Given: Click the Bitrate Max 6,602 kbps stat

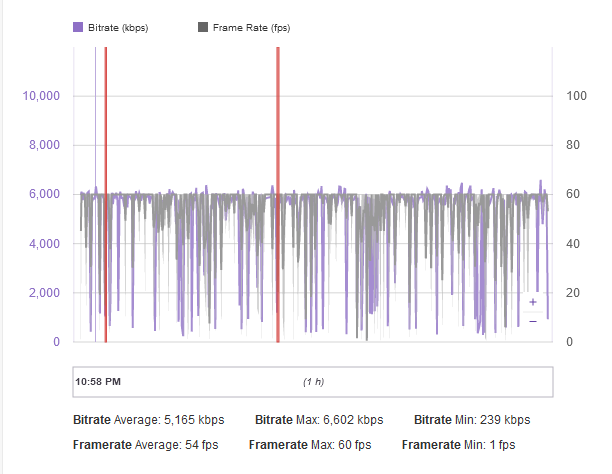Looking at the screenshot, I should click(319, 420).
